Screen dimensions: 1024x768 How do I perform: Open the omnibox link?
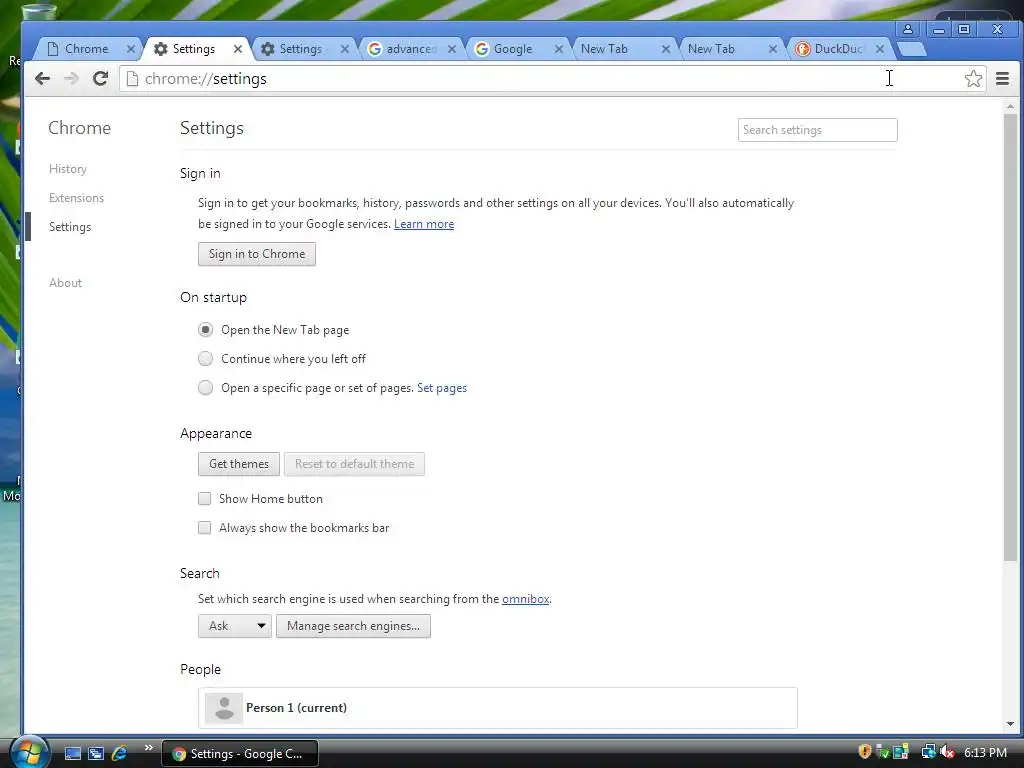(526, 599)
